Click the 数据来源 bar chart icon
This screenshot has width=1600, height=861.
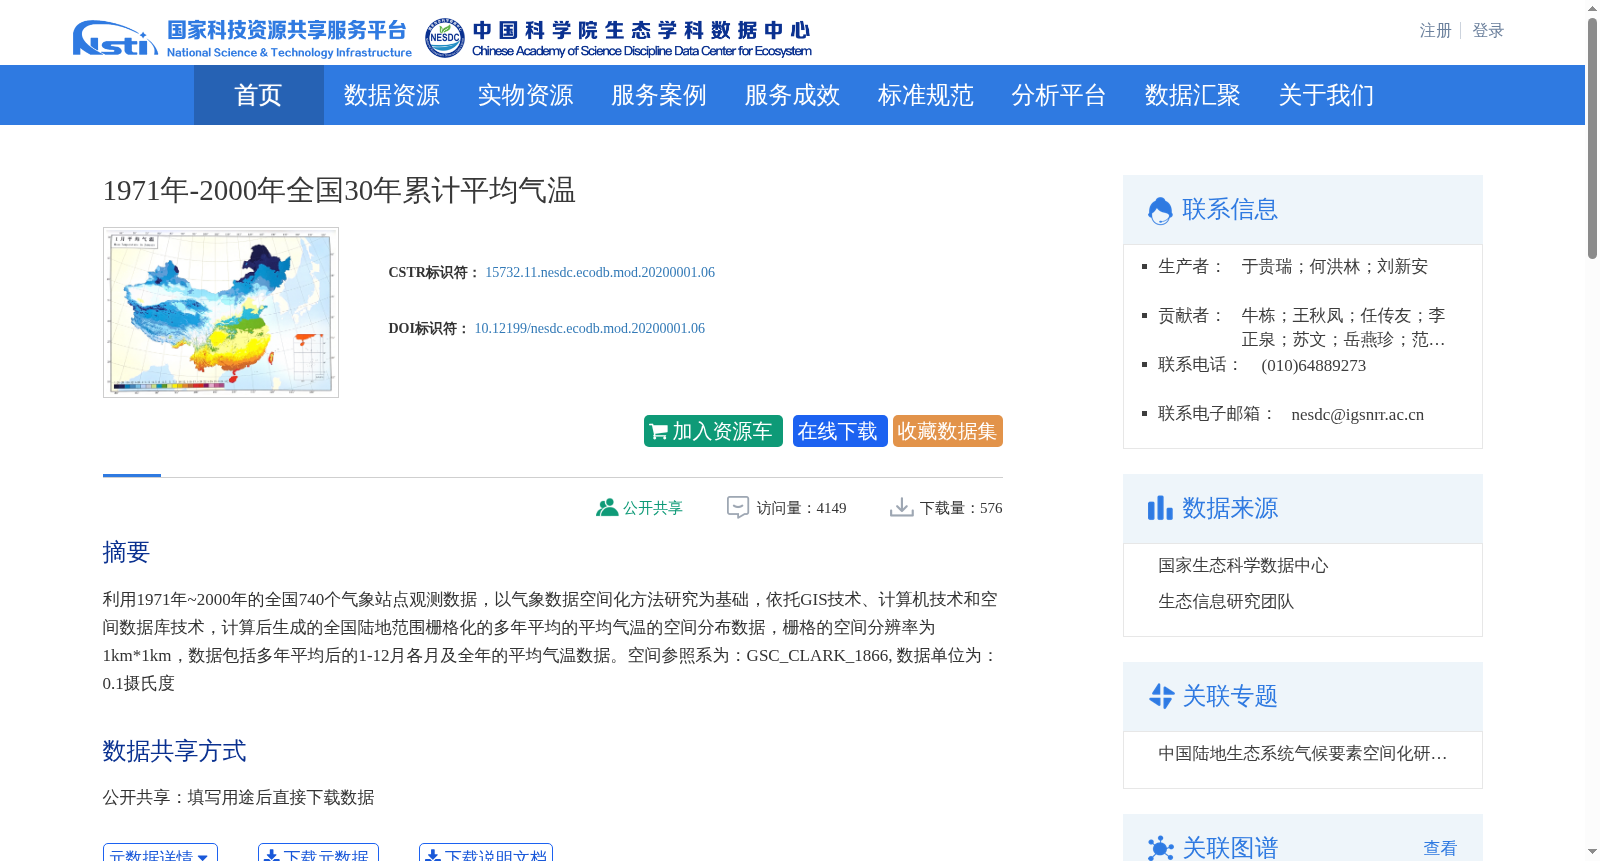(1160, 508)
